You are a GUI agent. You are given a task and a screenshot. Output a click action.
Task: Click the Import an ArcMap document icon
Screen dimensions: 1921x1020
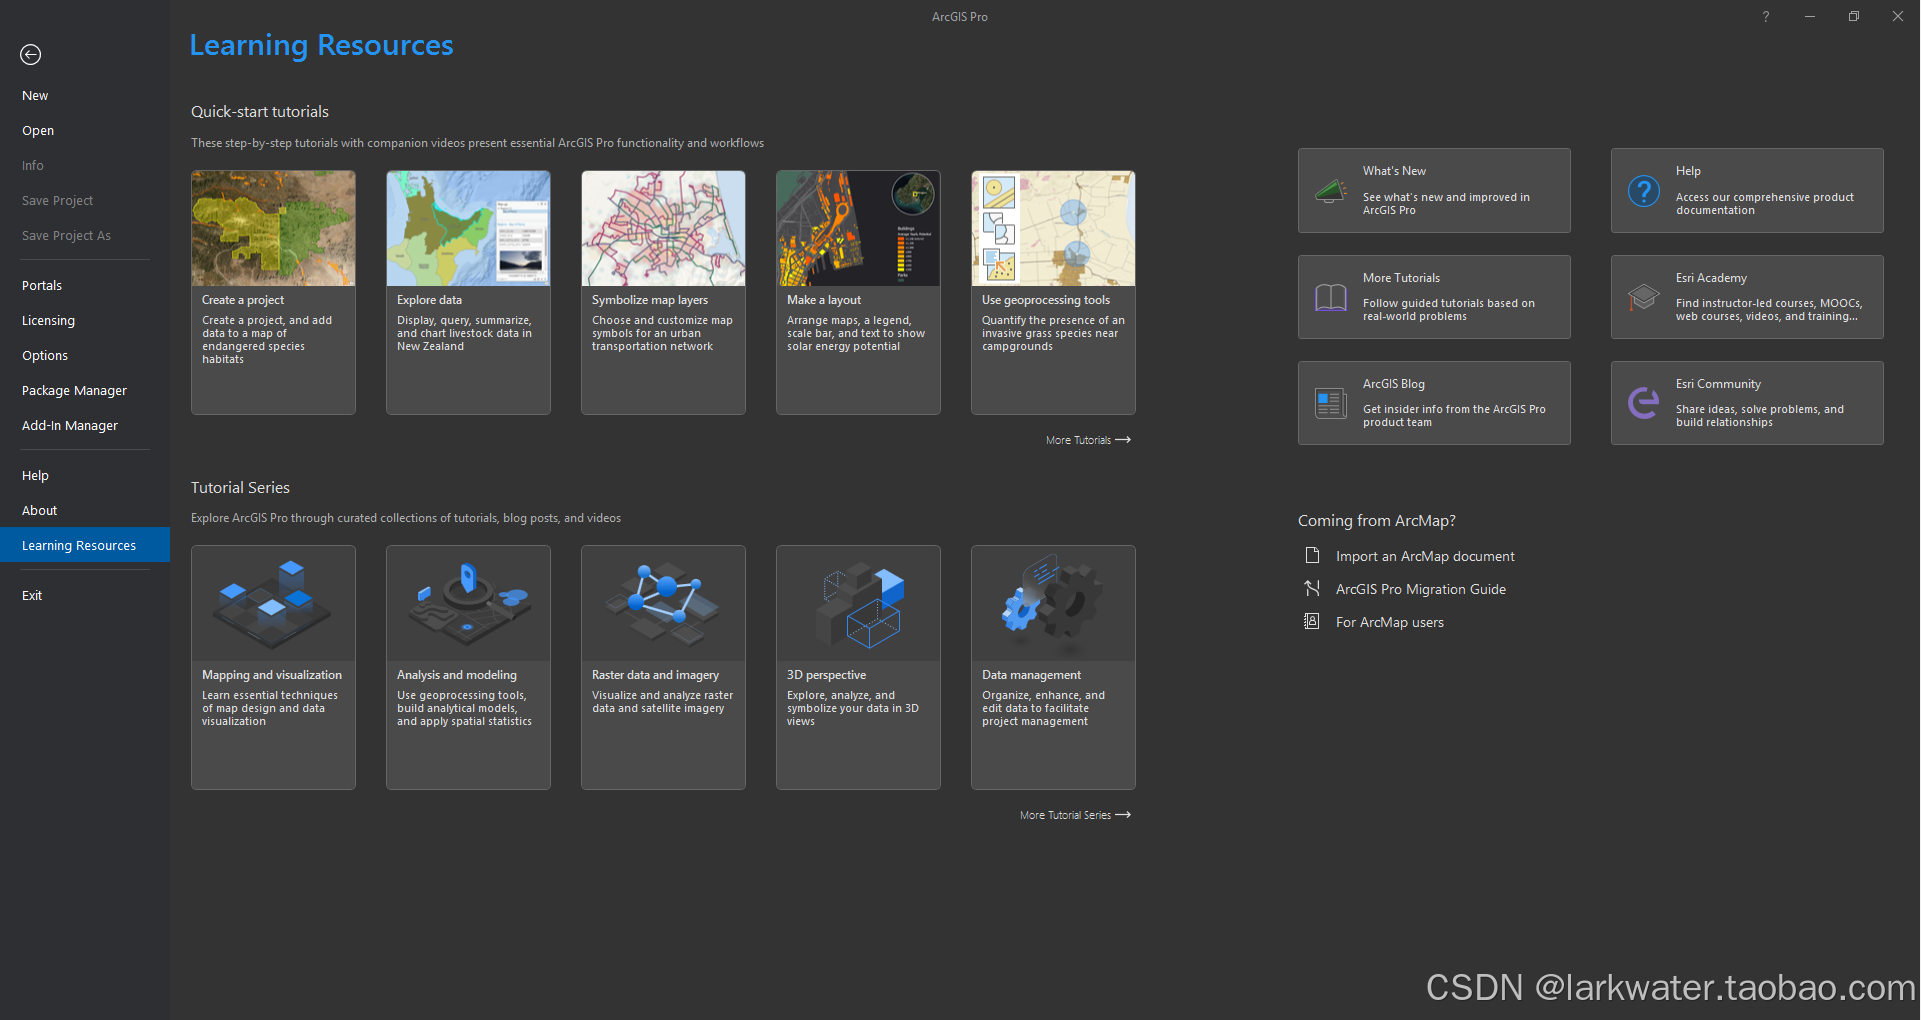(x=1312, y=555)
